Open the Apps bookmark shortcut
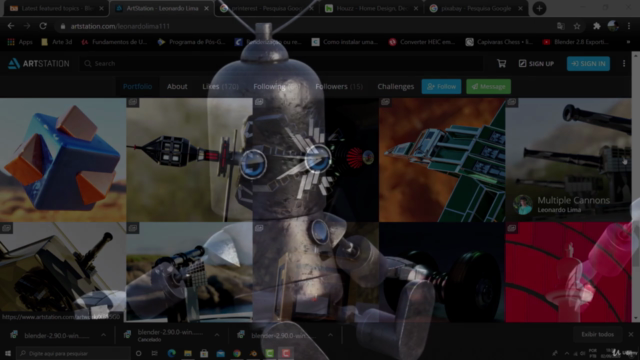Screen dimensions: 640x360 pos(20,42)
